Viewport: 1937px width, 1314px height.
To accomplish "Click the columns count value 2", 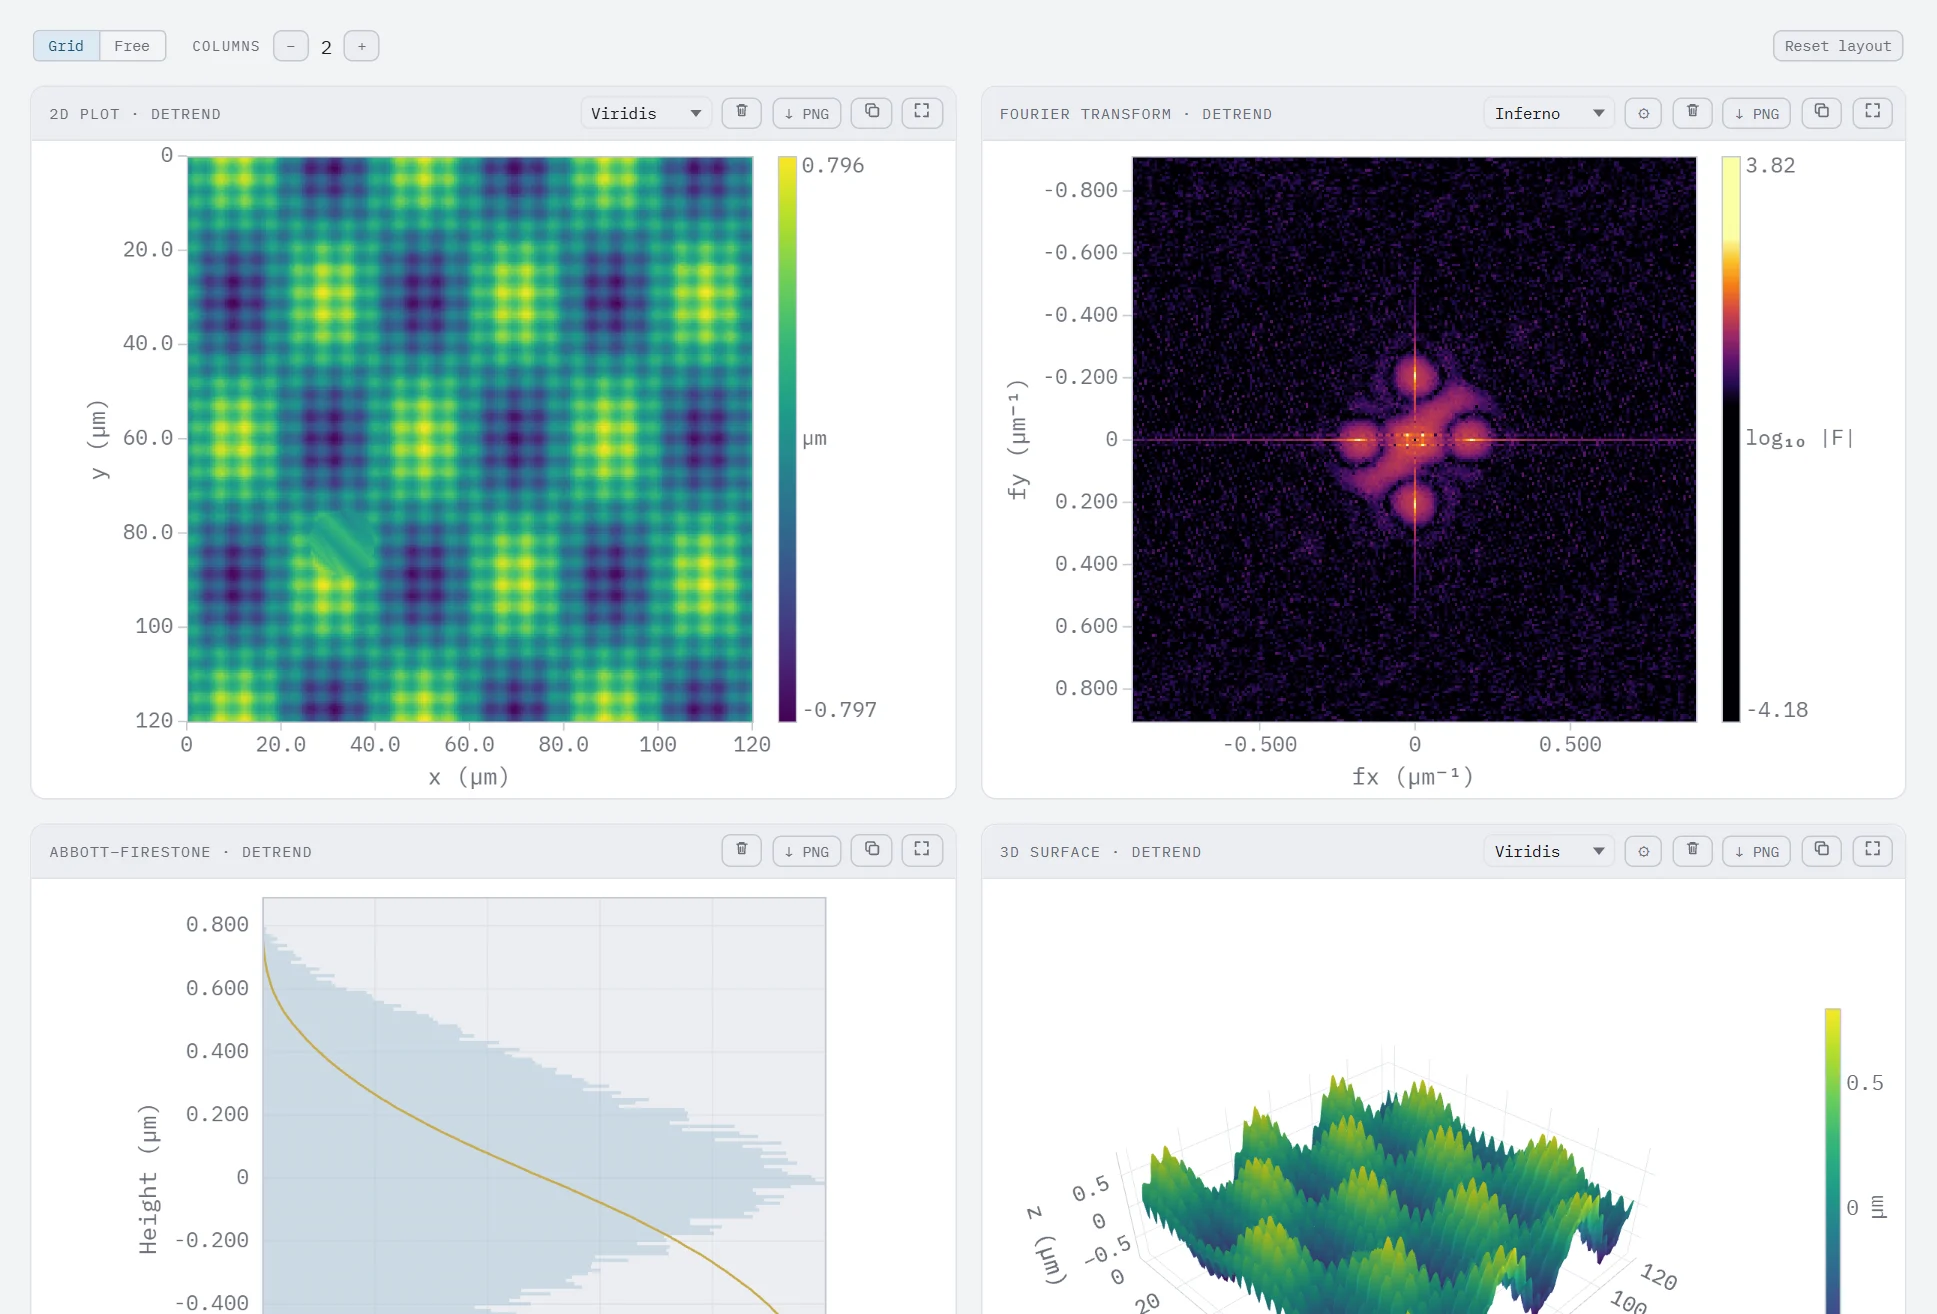I will coord(326,47).
